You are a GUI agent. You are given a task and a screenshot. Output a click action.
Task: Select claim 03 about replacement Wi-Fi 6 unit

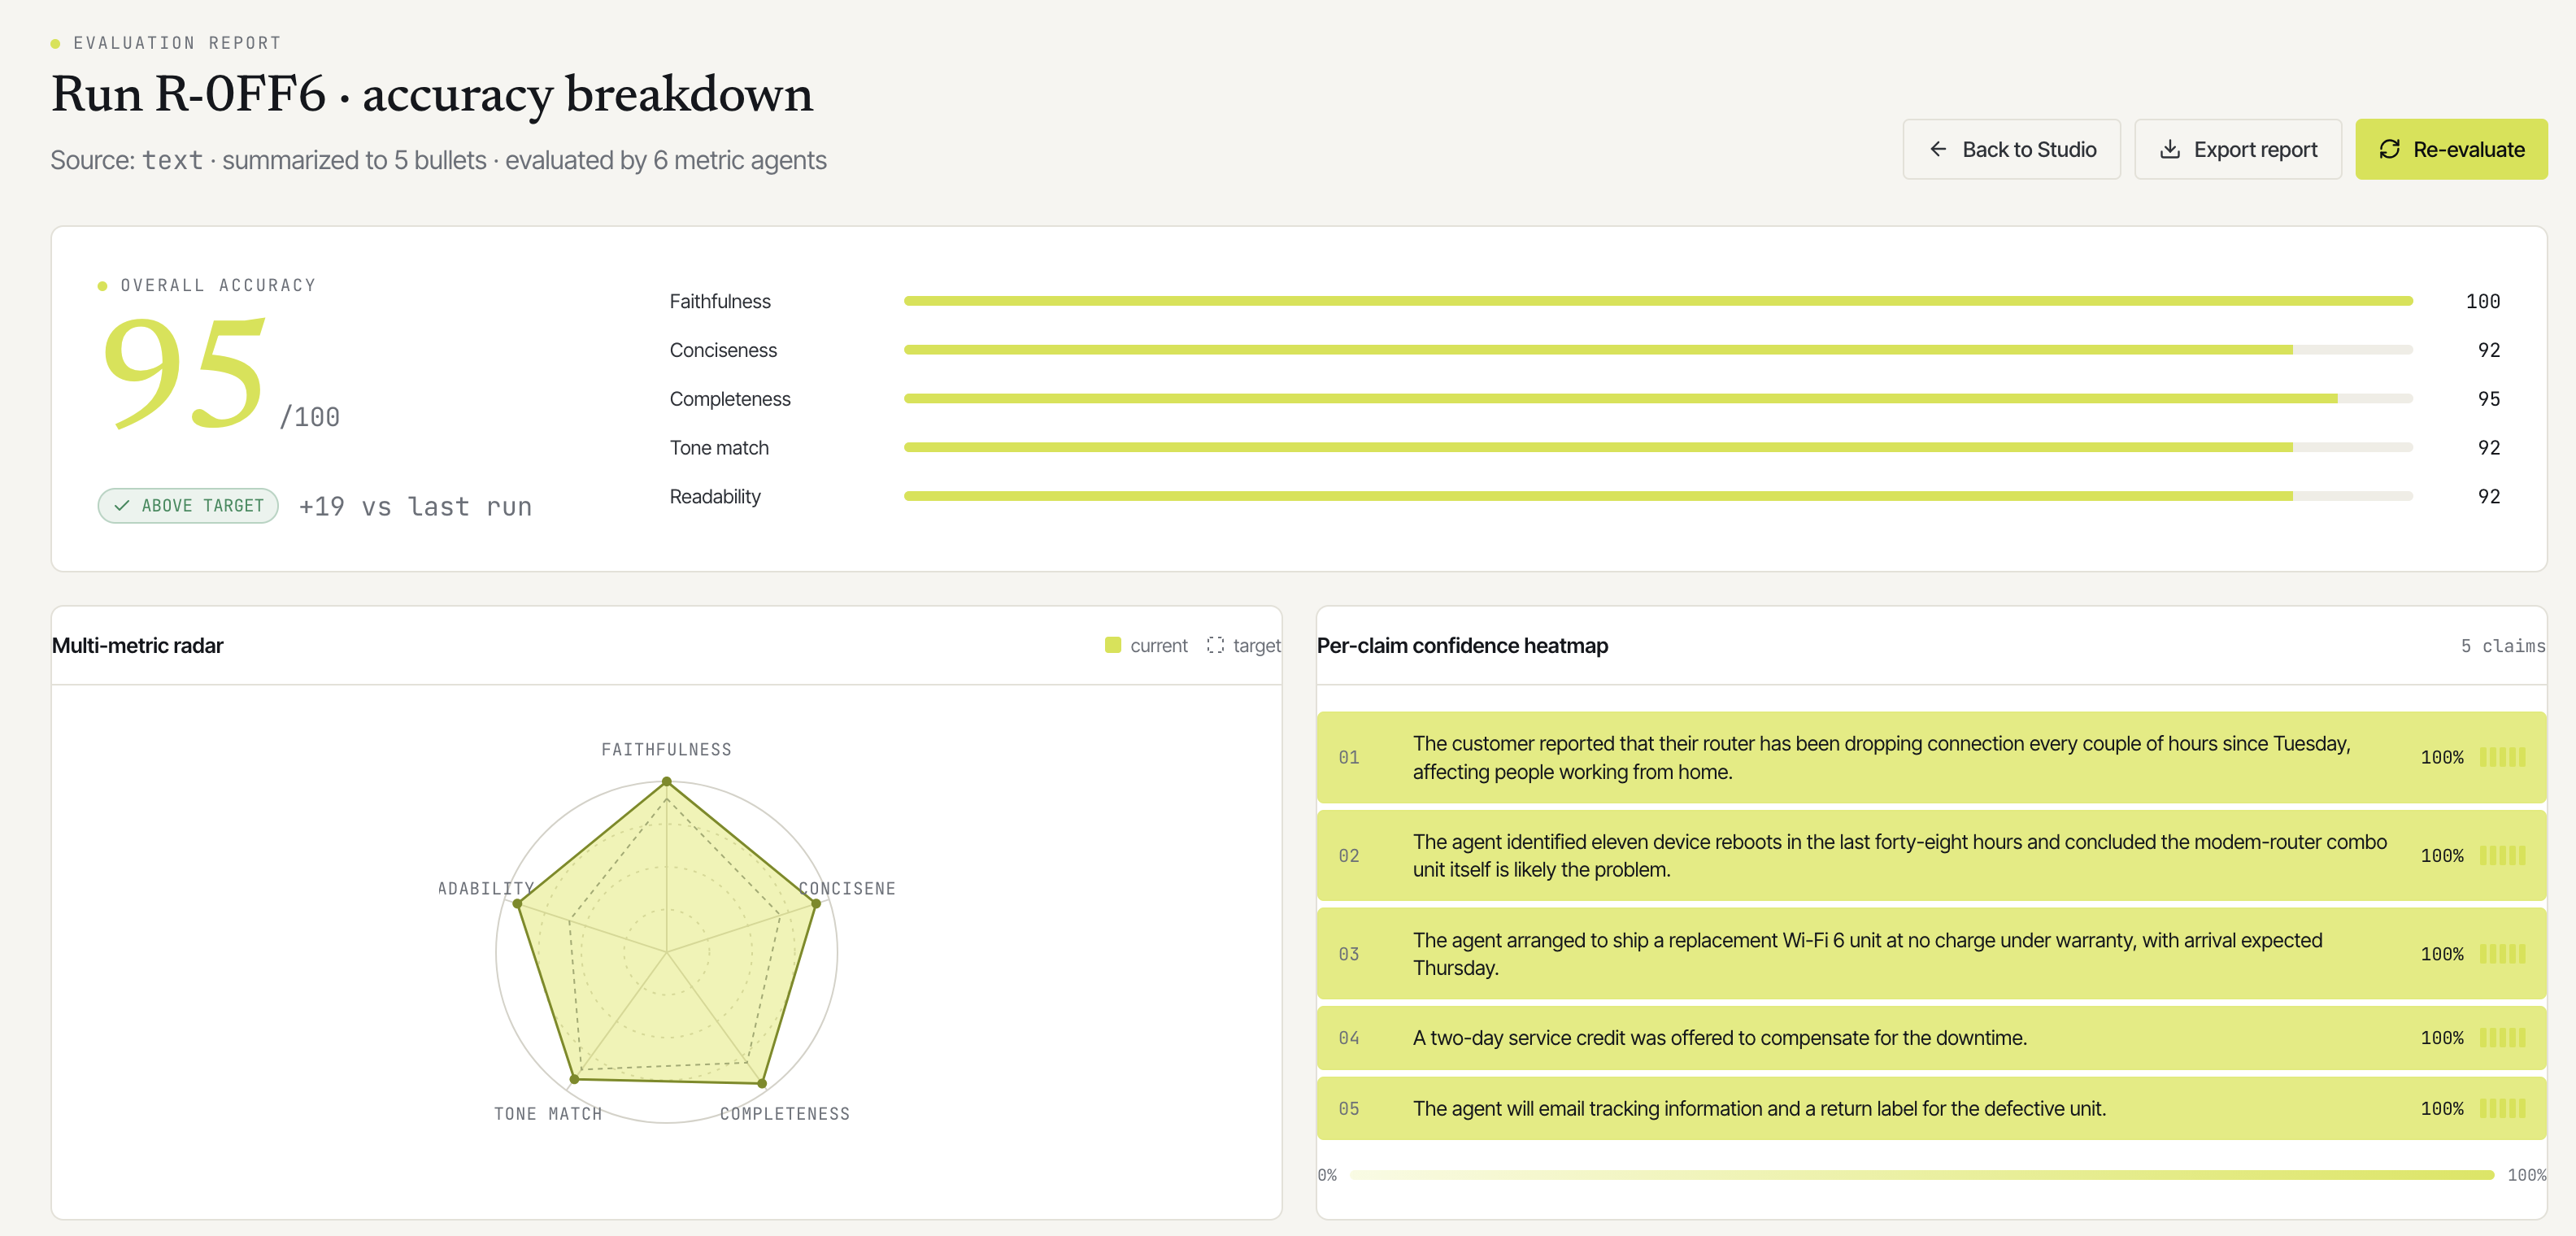[1931, 954]
